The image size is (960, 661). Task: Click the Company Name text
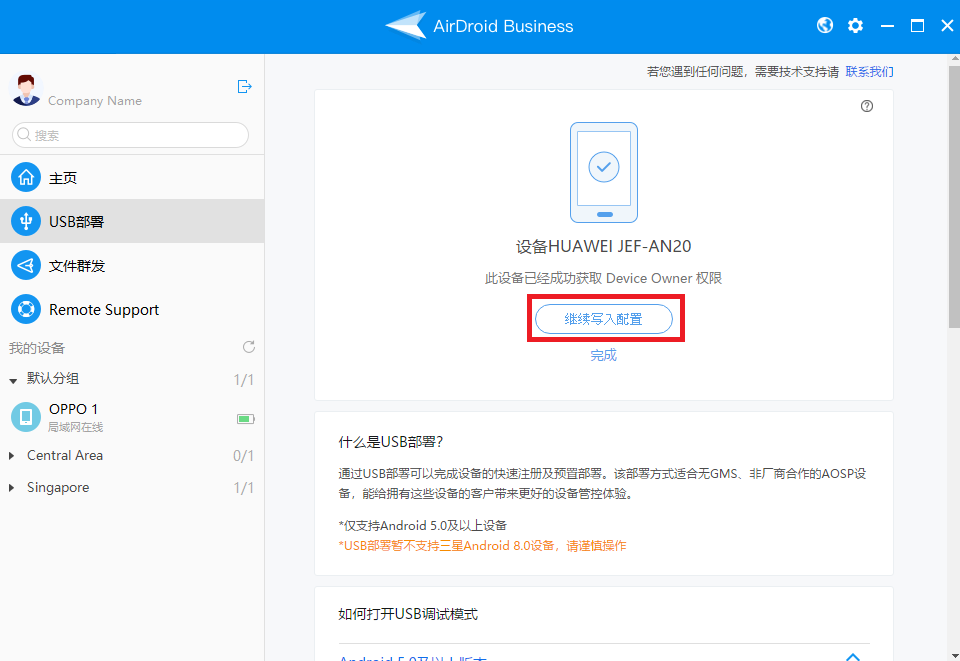[x=95, y=100]
